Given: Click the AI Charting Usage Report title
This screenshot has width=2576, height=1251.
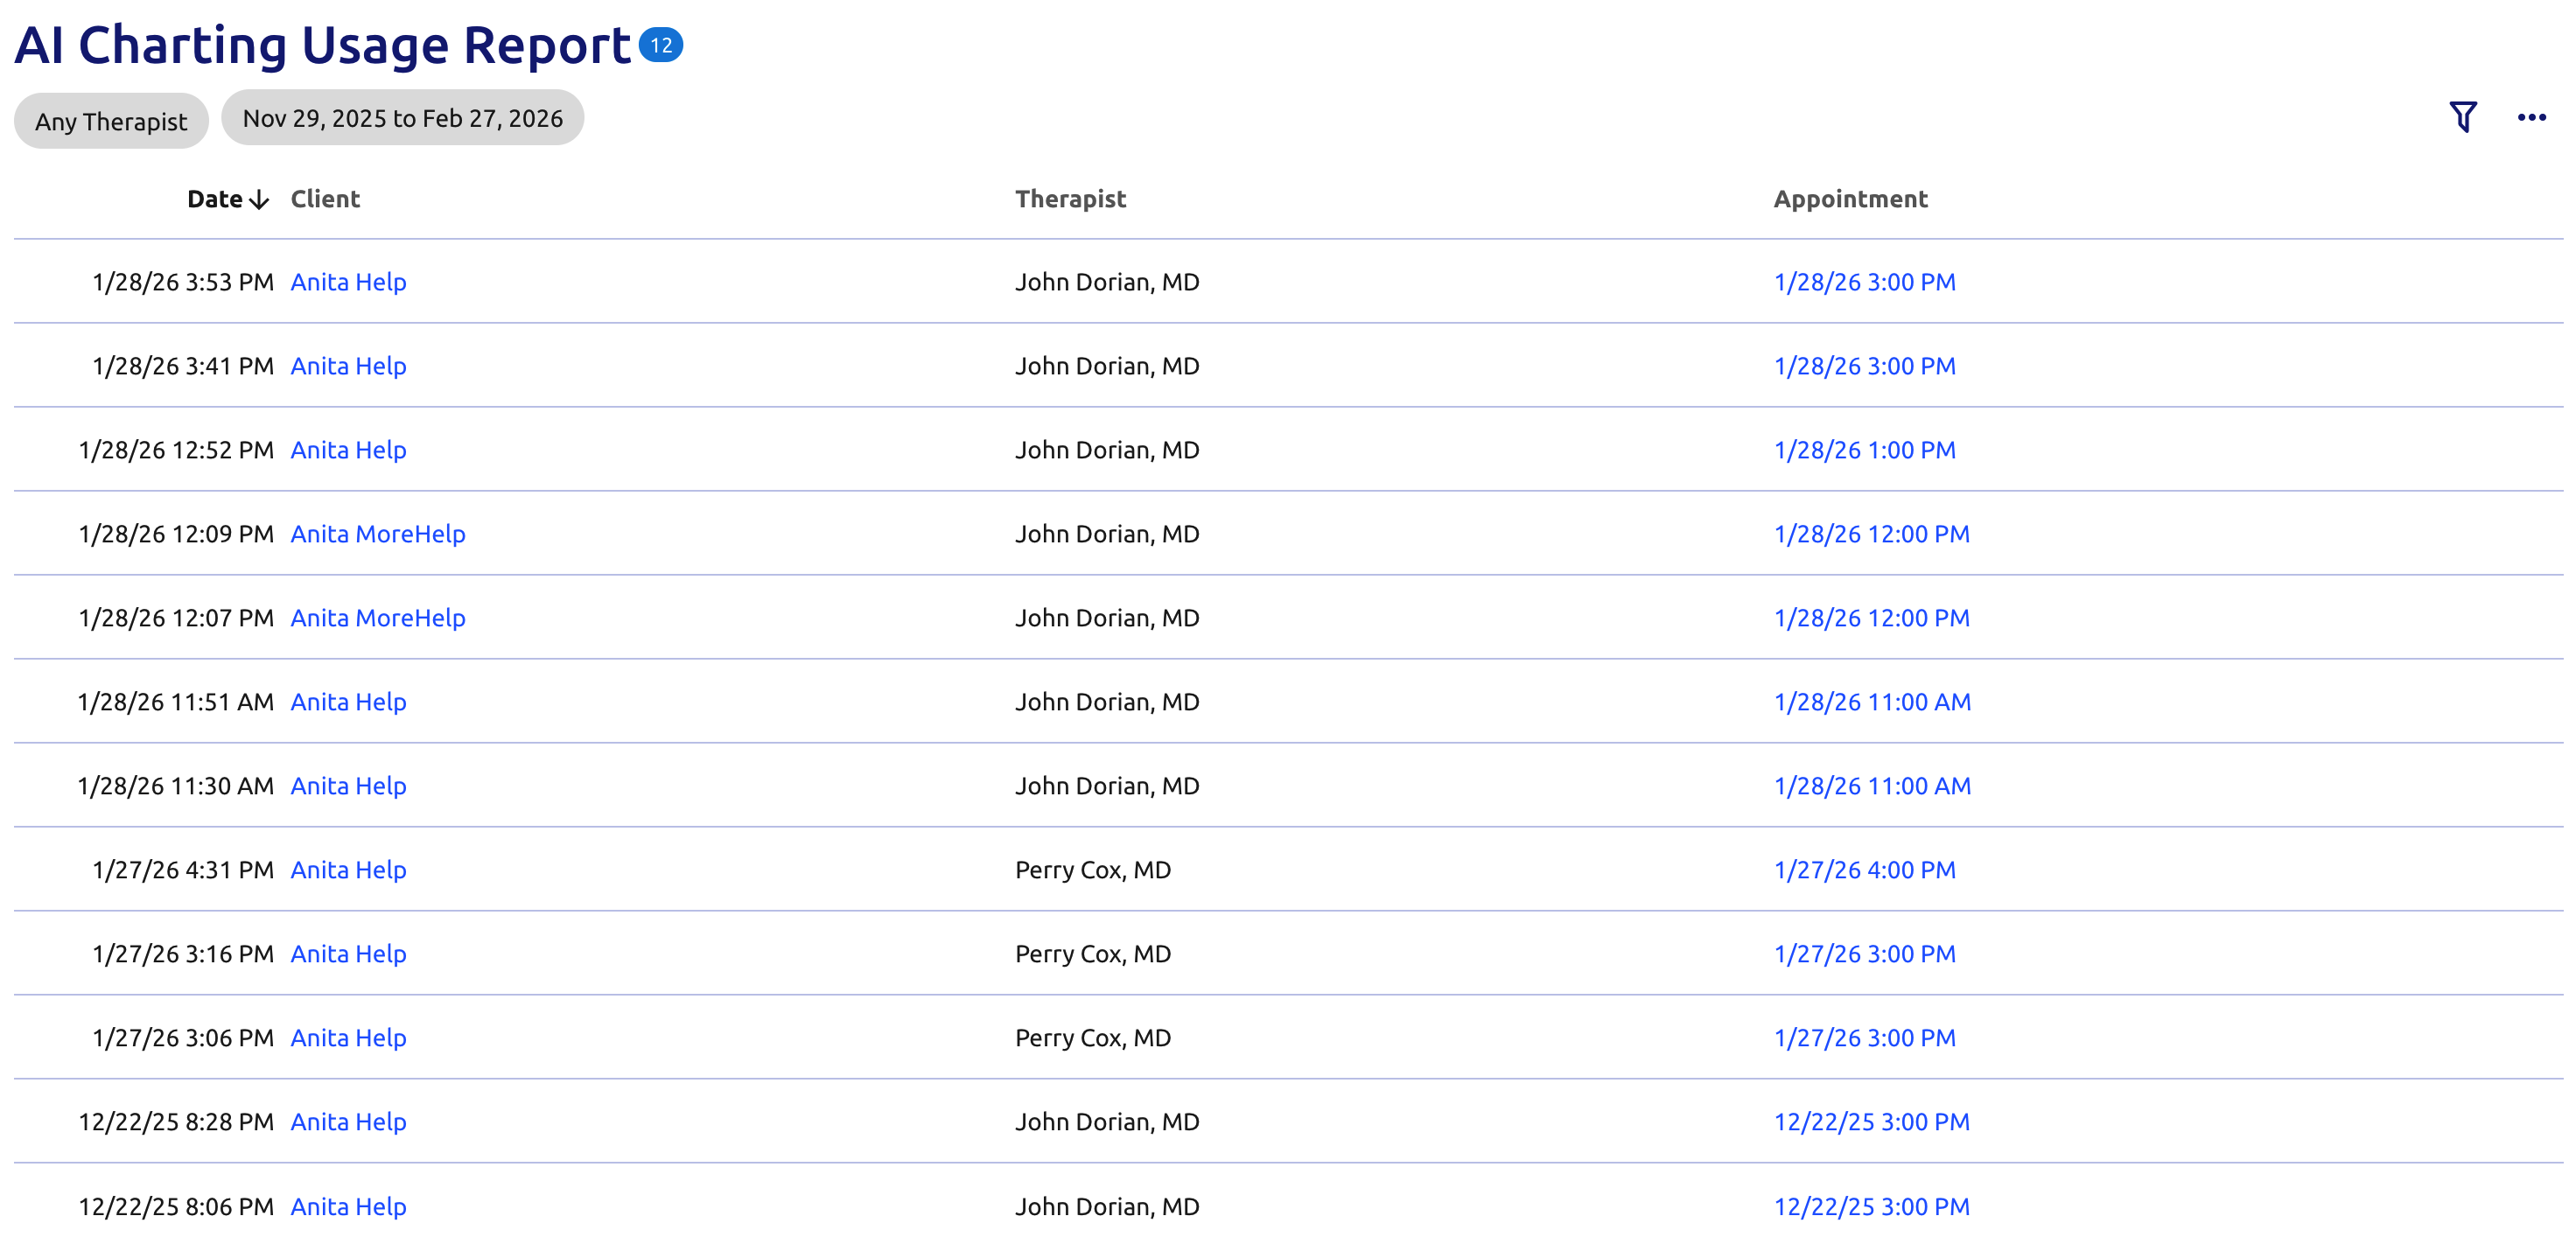Looking at the screenshot, I should point(322,46).
